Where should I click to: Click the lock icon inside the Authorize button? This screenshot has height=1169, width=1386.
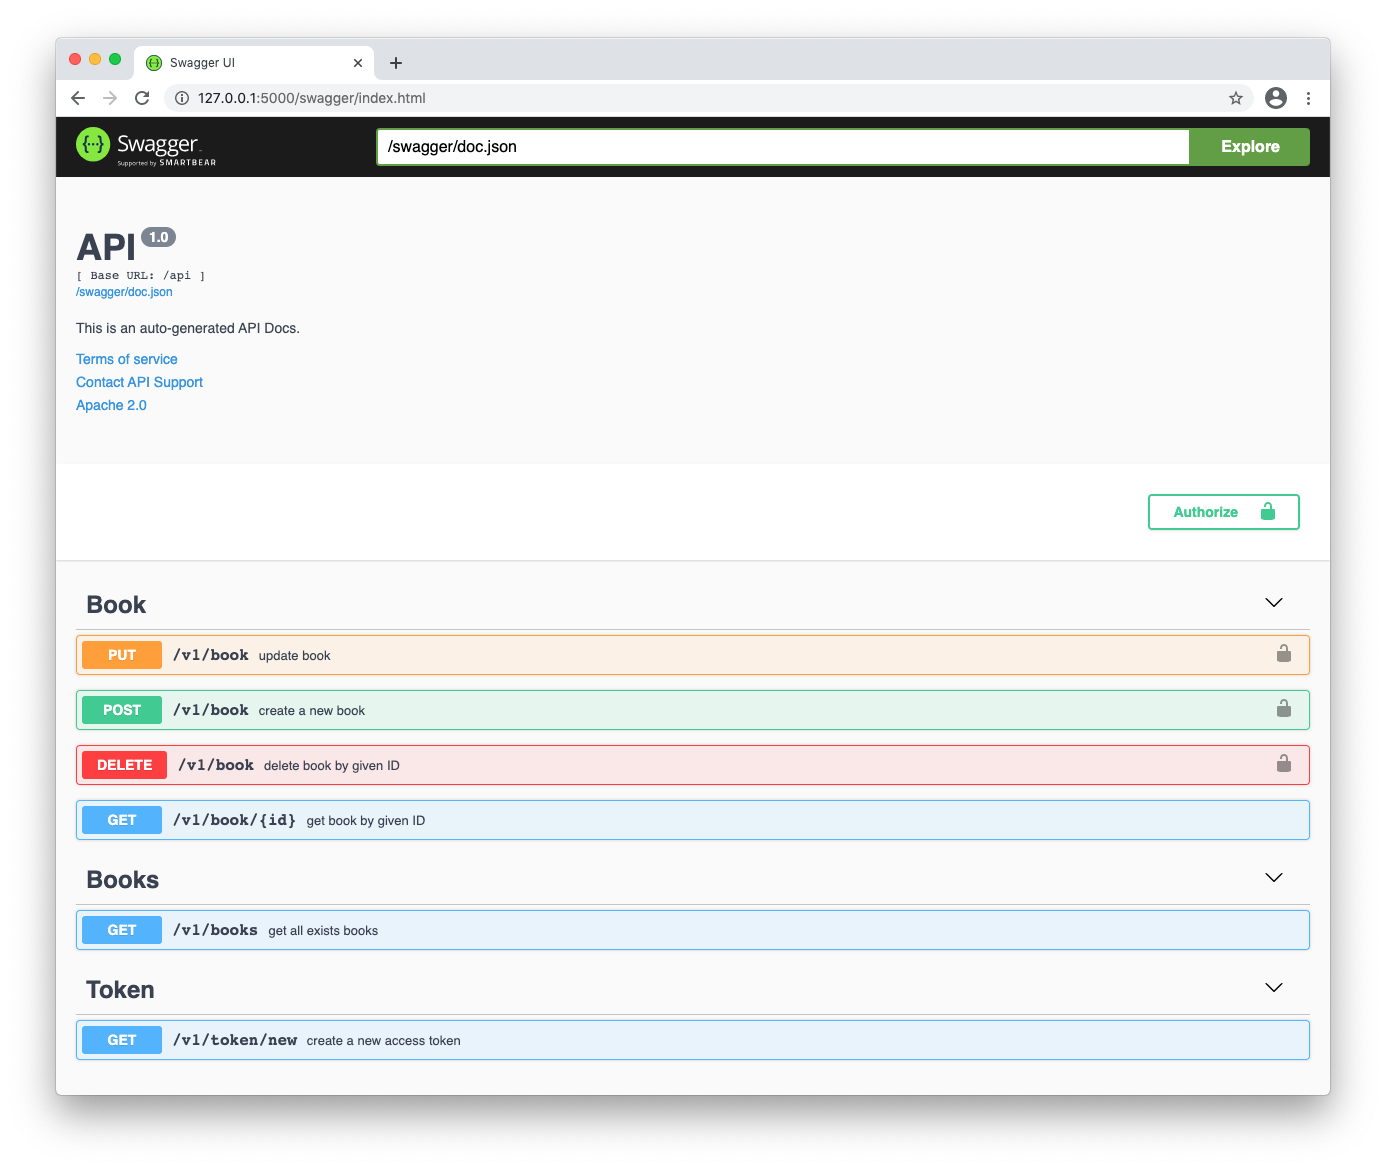[x=1267, y=511]
